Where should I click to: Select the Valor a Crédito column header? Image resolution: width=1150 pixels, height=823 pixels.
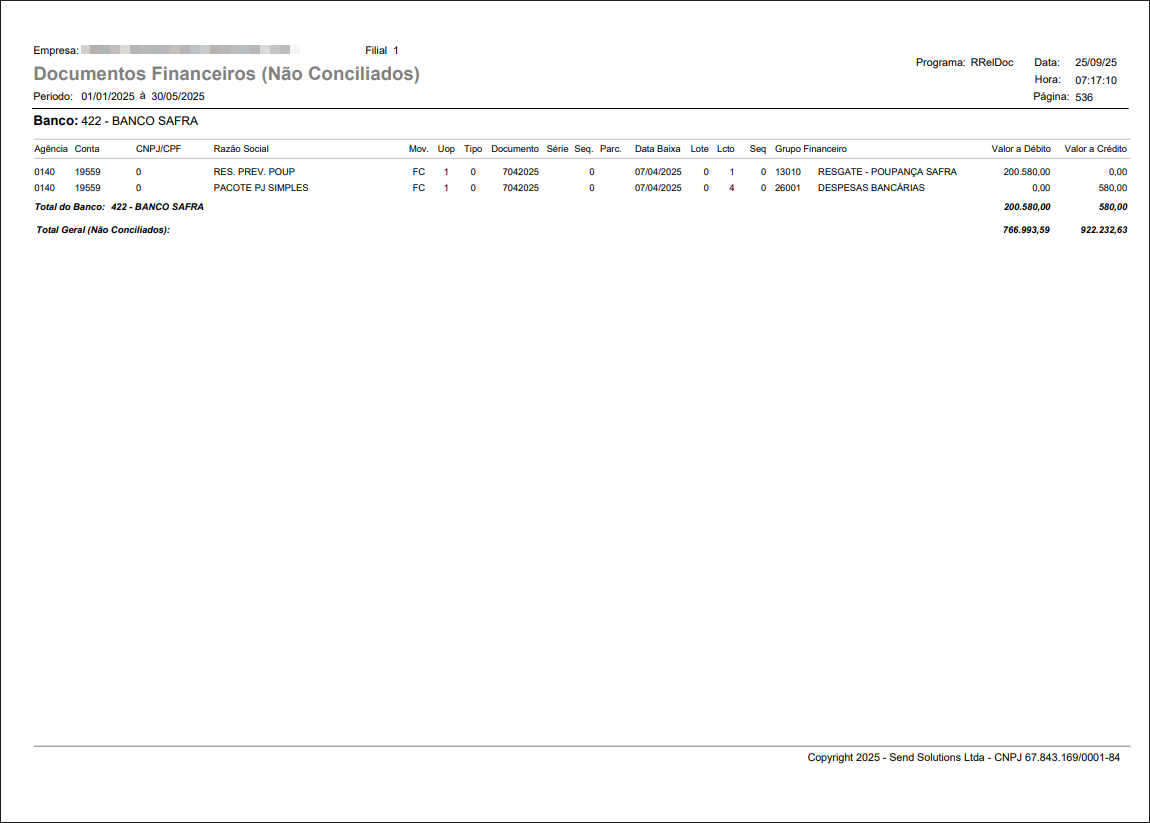[1095, 149]
